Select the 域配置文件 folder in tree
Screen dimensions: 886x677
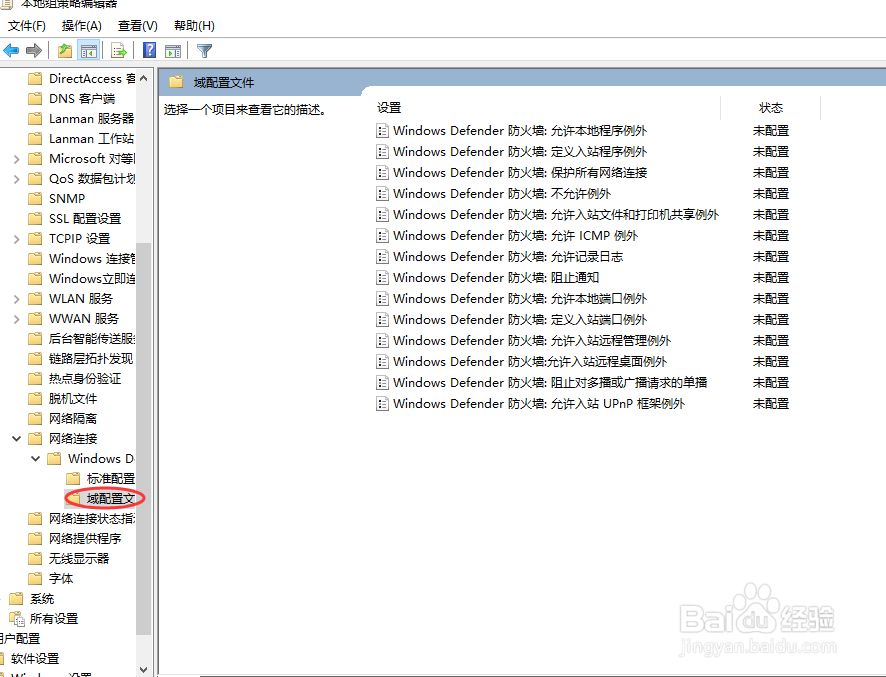(101, 498)
